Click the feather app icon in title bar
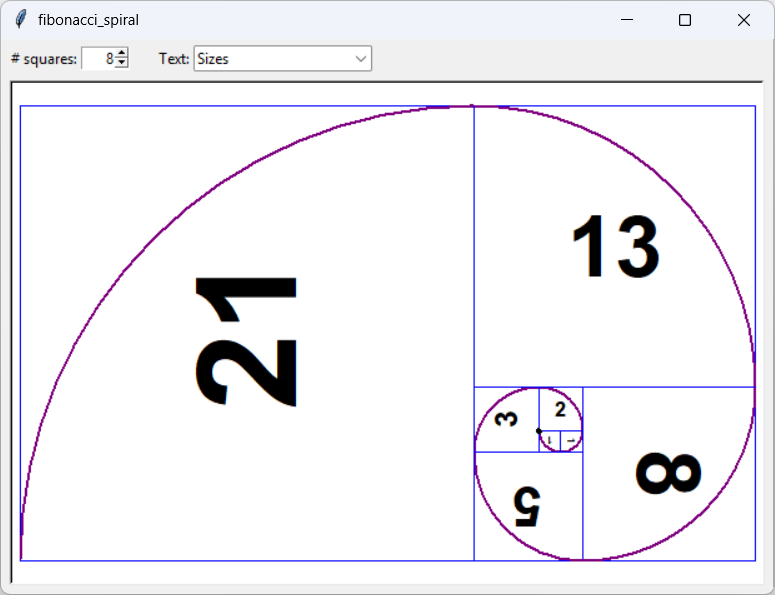775x595 pixels. tap(20, 20)
